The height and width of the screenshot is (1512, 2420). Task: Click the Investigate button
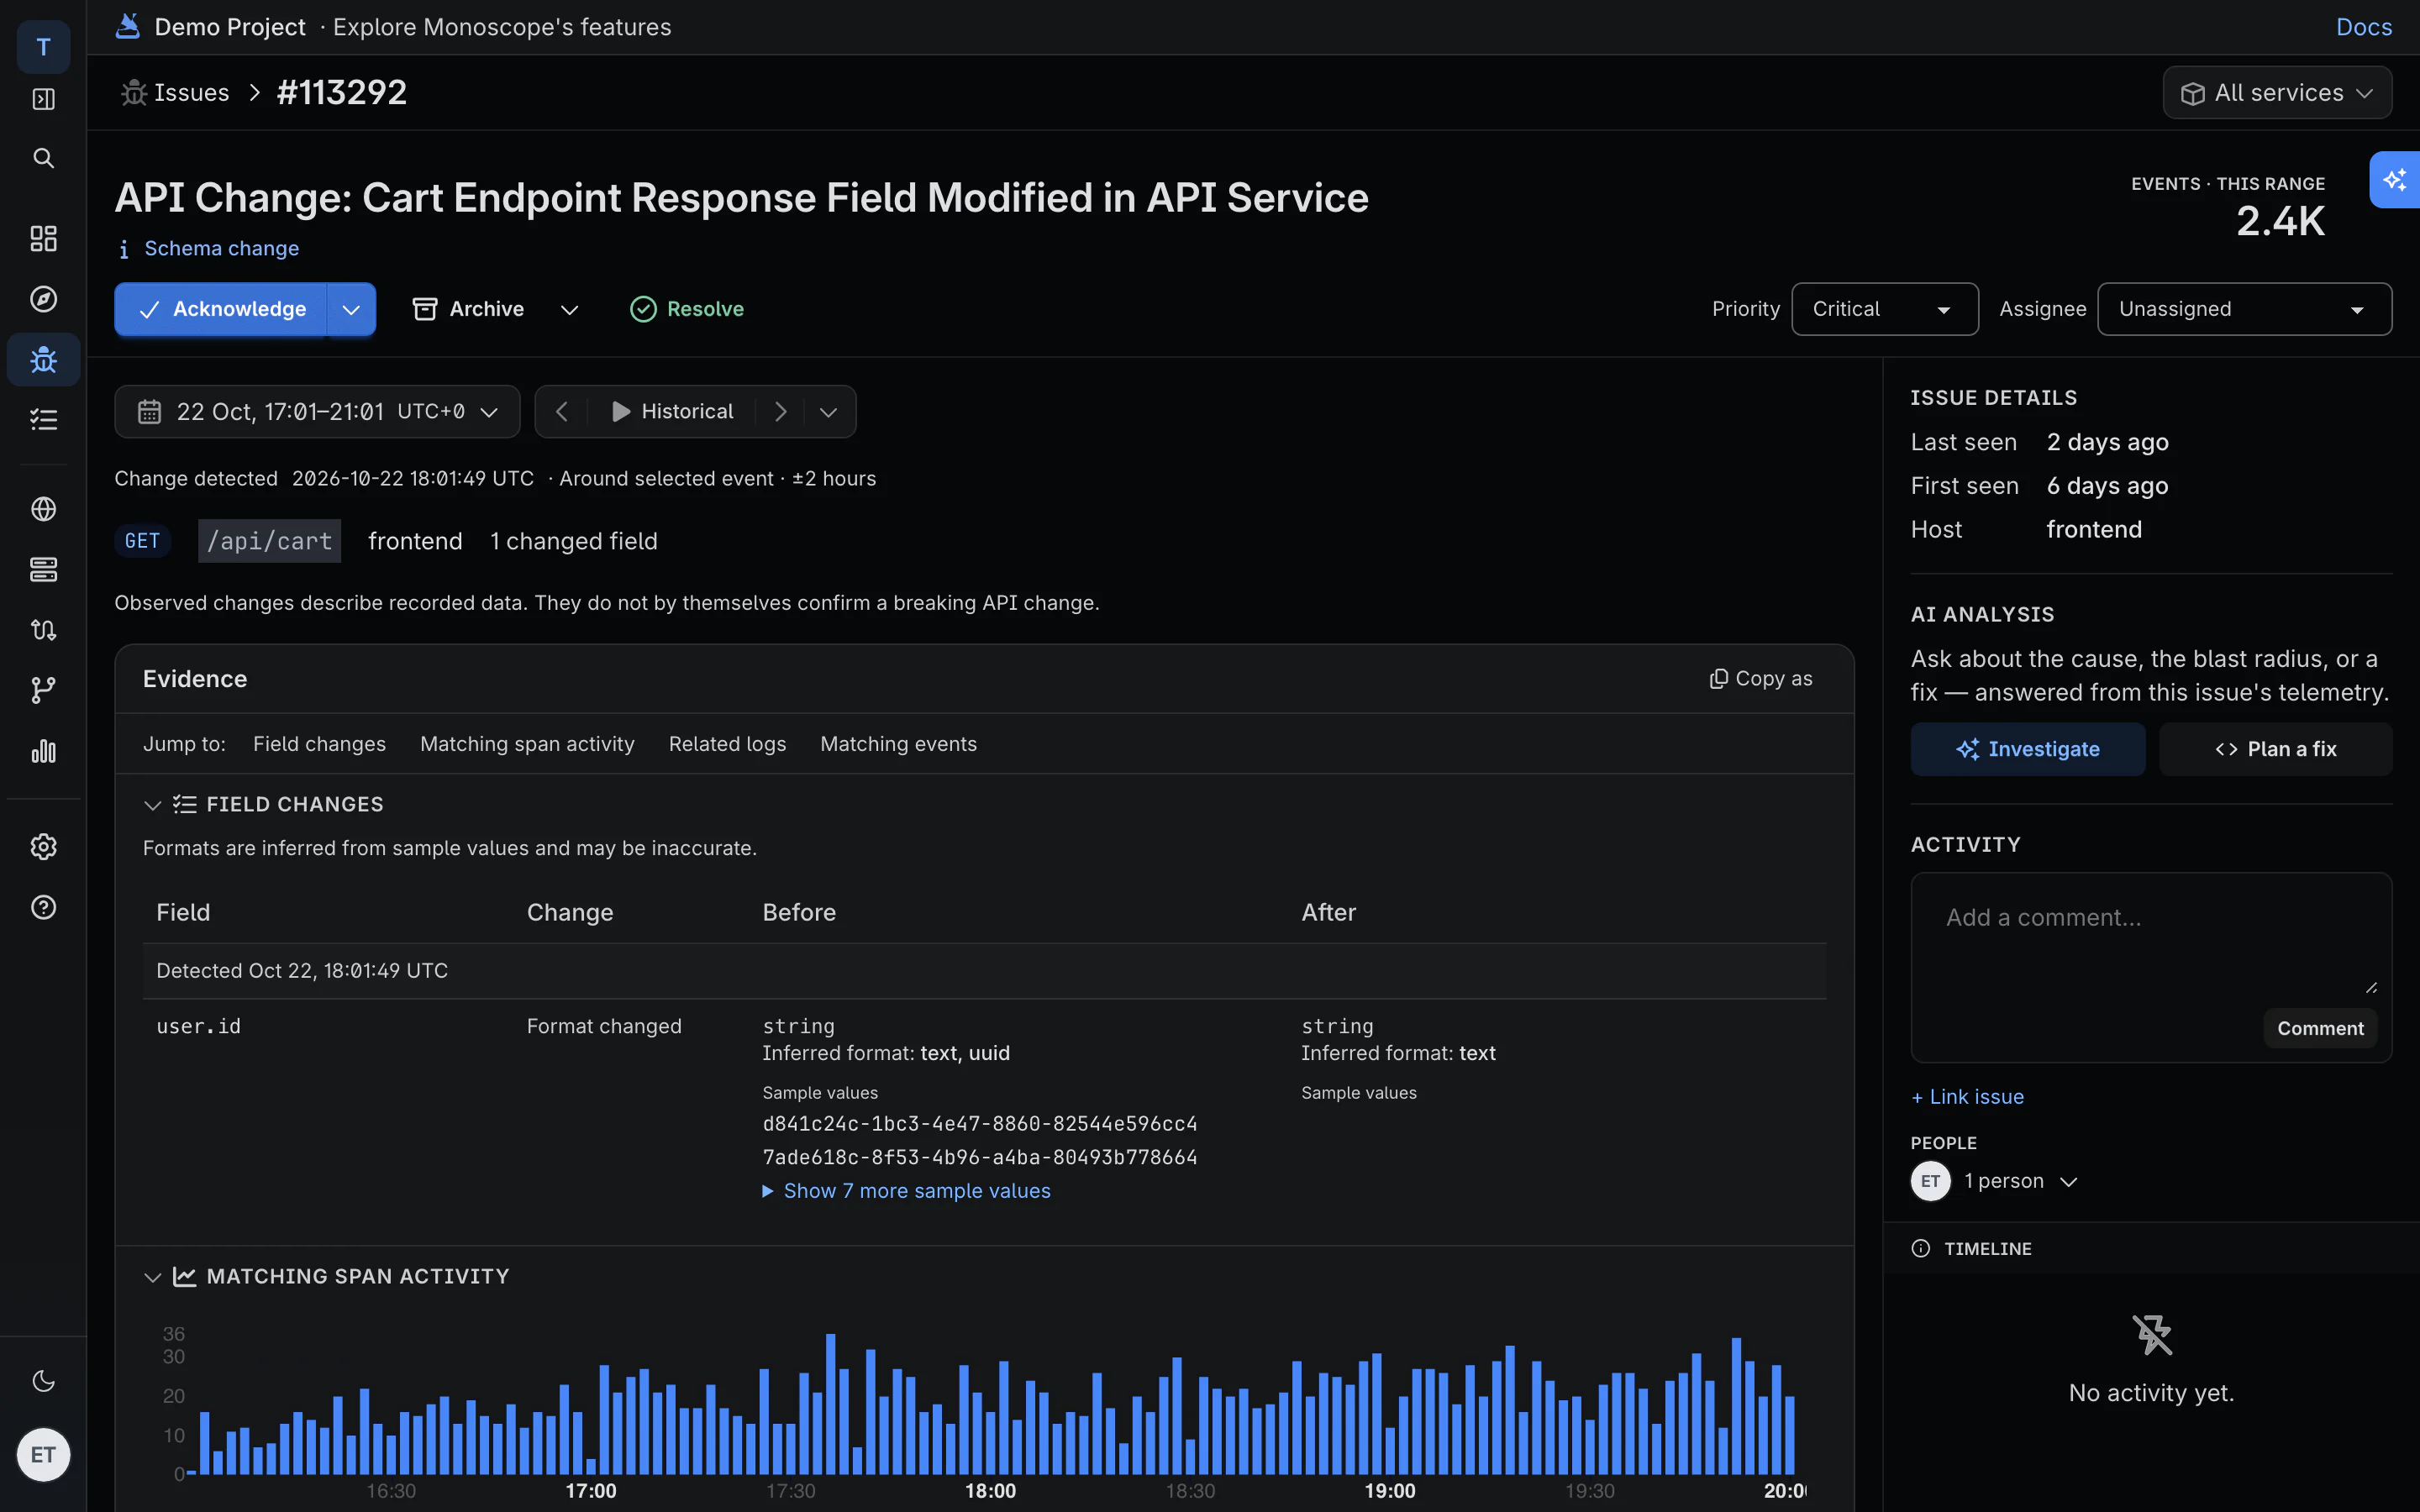(2027, 749)
